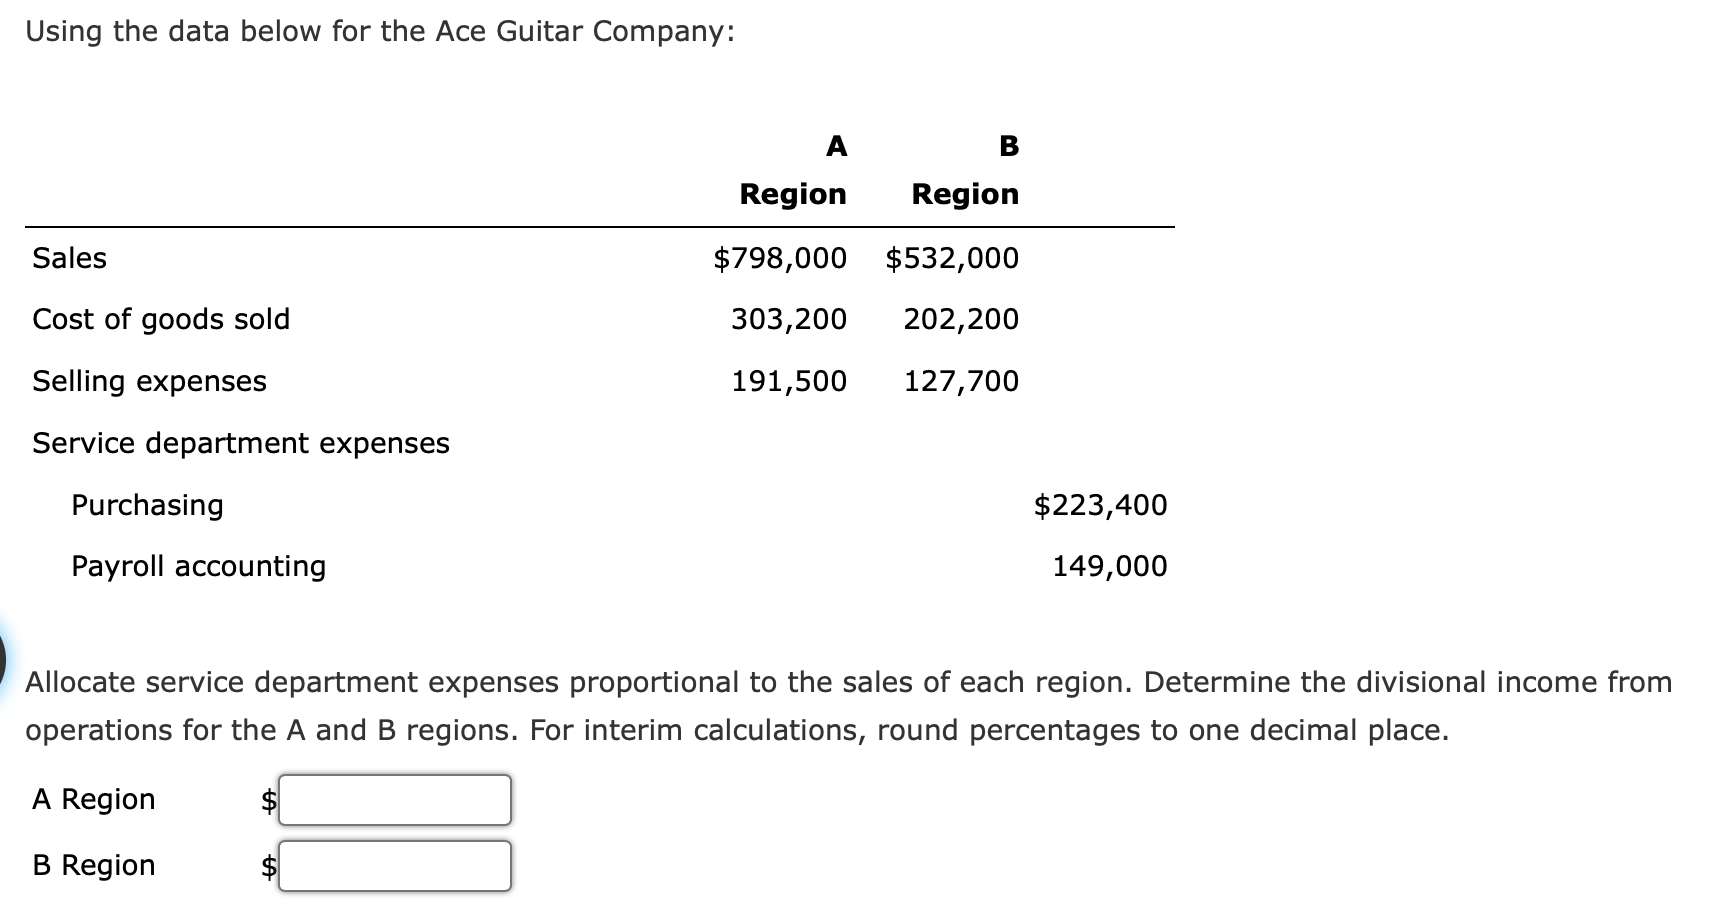Screen dimensions: 1710x918
Task: Click the $223,400 purchasing amount
Action: [1099, 505]
